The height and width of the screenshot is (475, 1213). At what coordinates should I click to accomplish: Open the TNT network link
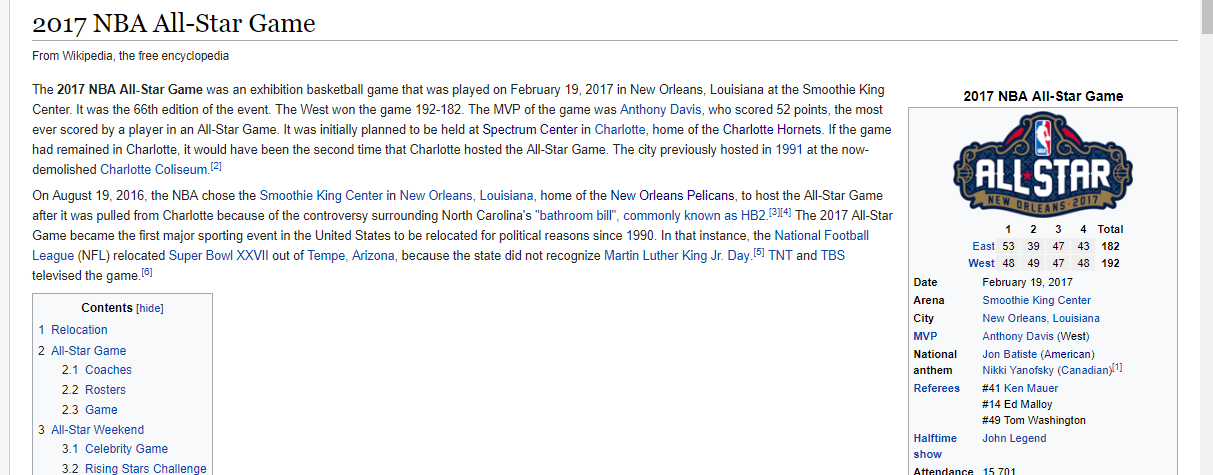(780, 255)
